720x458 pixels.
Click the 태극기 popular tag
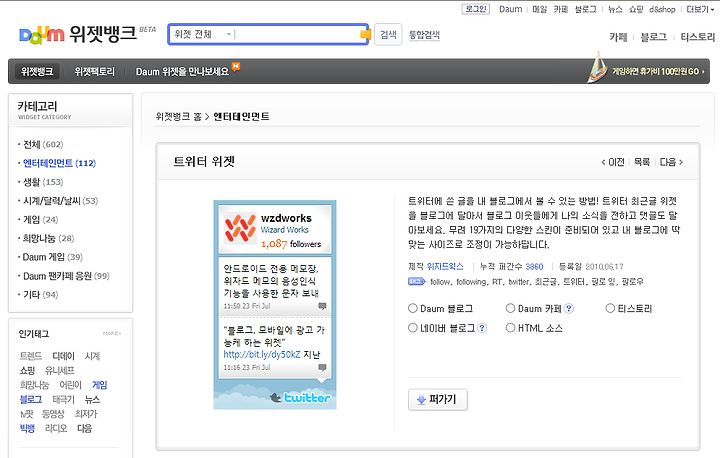pos(63,400)
